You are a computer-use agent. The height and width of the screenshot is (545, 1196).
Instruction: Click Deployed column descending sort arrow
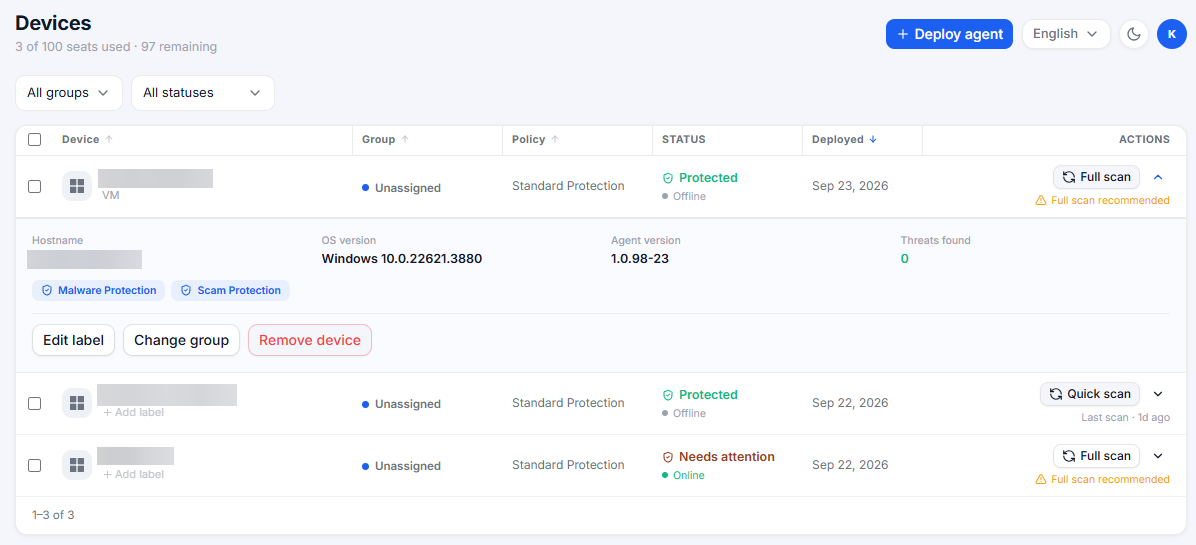coord(873,139)
